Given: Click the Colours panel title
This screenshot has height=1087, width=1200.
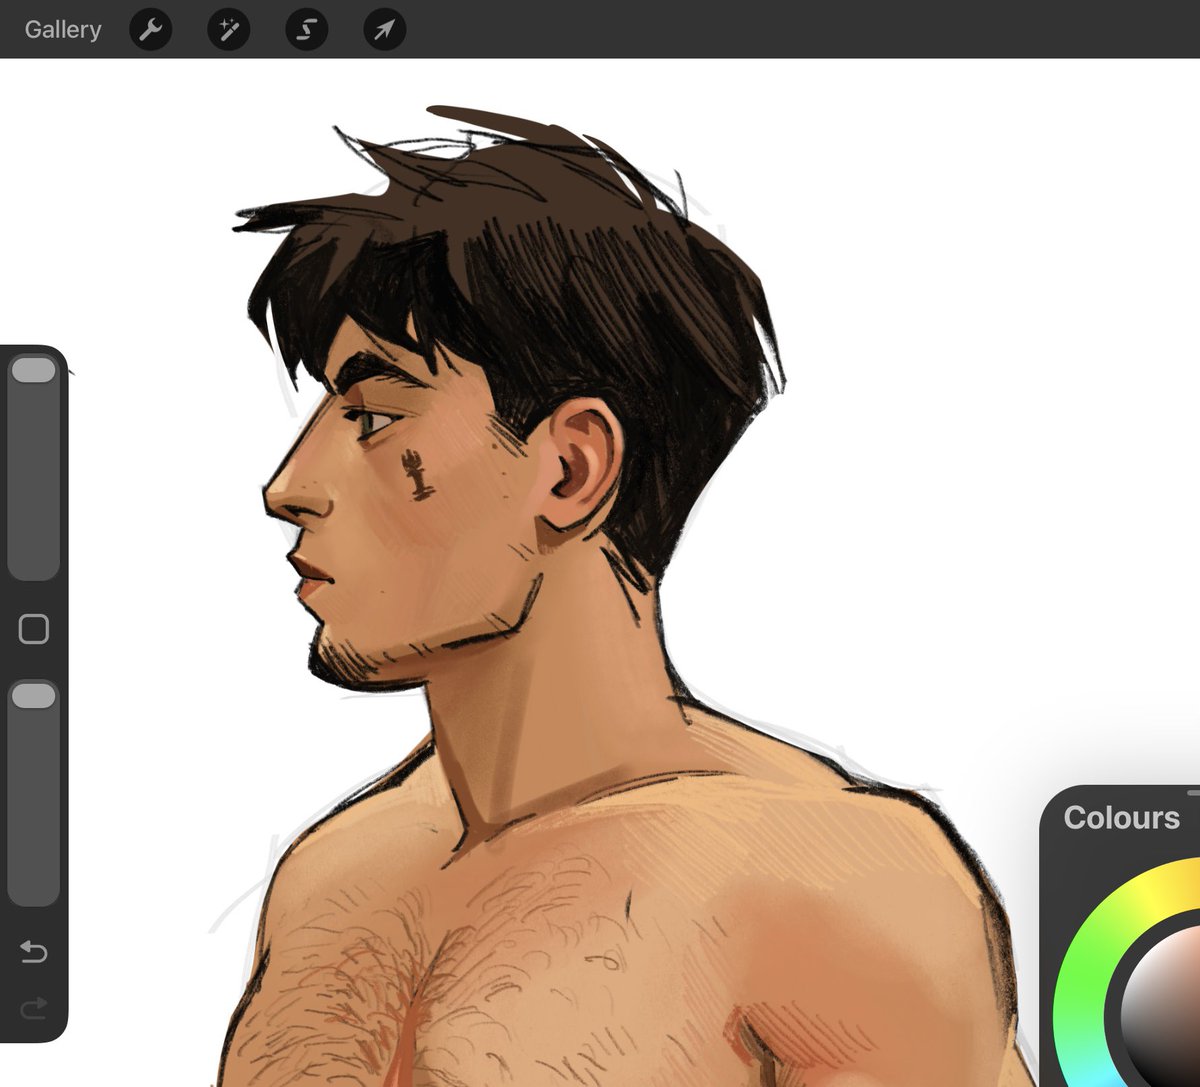Looking at the screenshot, I should [1121, 818].
